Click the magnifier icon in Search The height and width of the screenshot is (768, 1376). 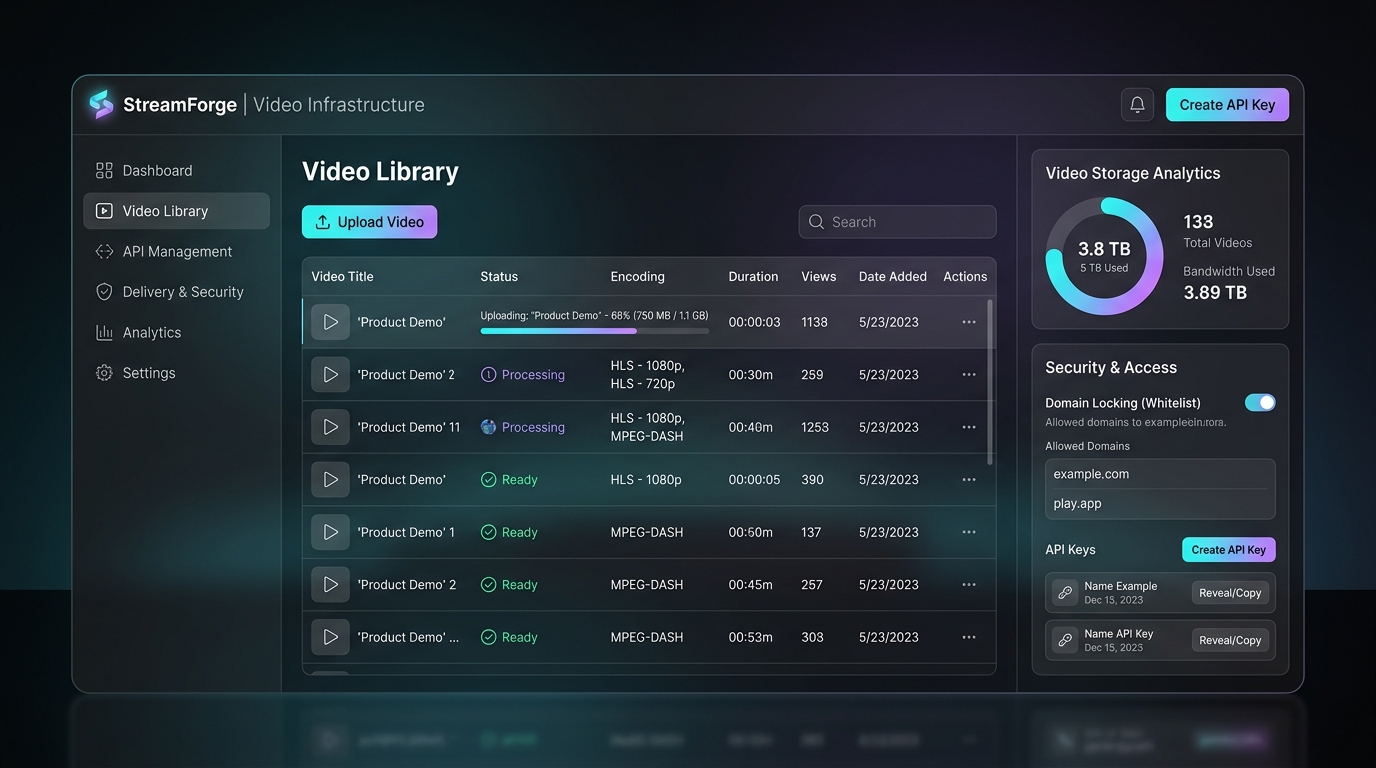tap(817, 222)
